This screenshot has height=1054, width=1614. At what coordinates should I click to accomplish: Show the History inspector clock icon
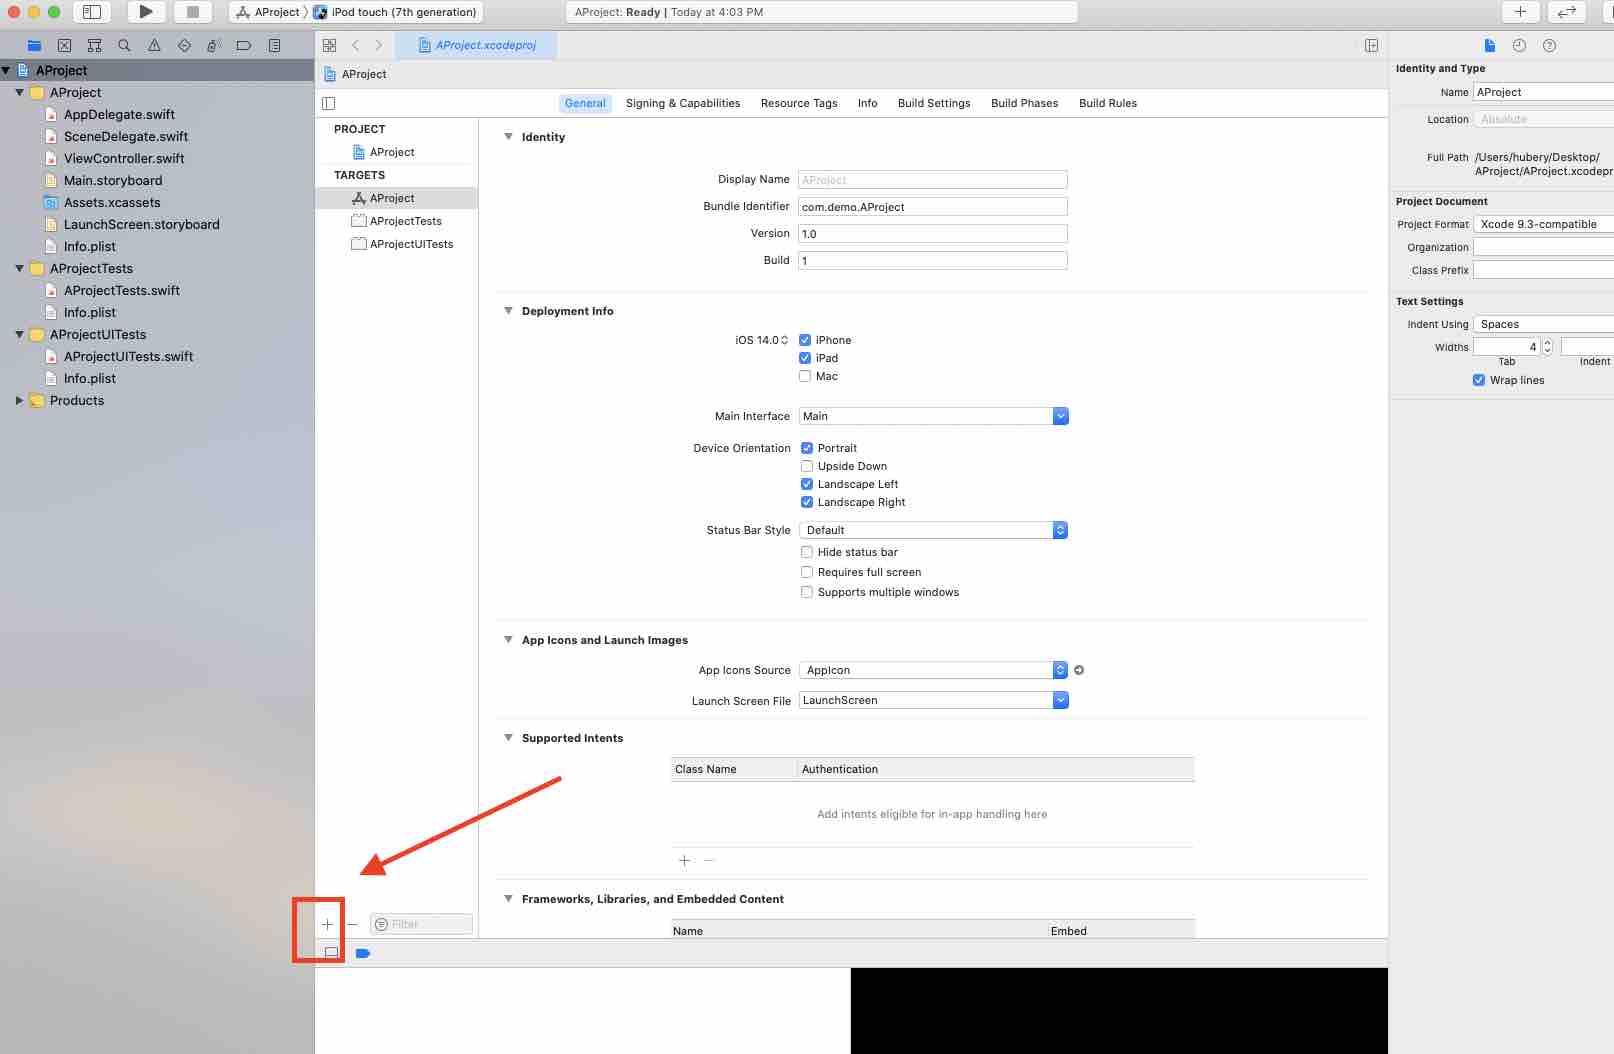pos(1519,45)
